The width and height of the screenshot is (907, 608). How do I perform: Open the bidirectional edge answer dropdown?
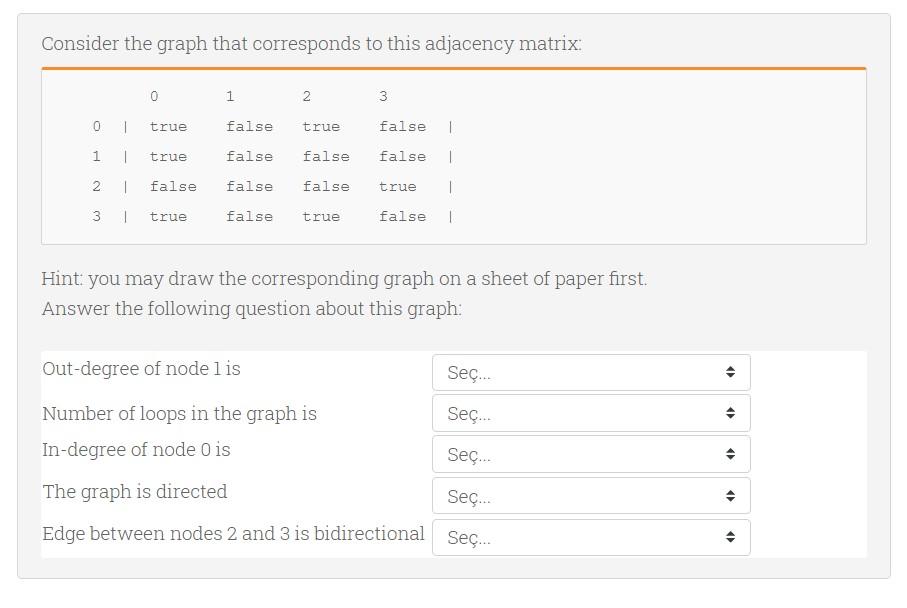pyautogui.click(x=590, y=537)
